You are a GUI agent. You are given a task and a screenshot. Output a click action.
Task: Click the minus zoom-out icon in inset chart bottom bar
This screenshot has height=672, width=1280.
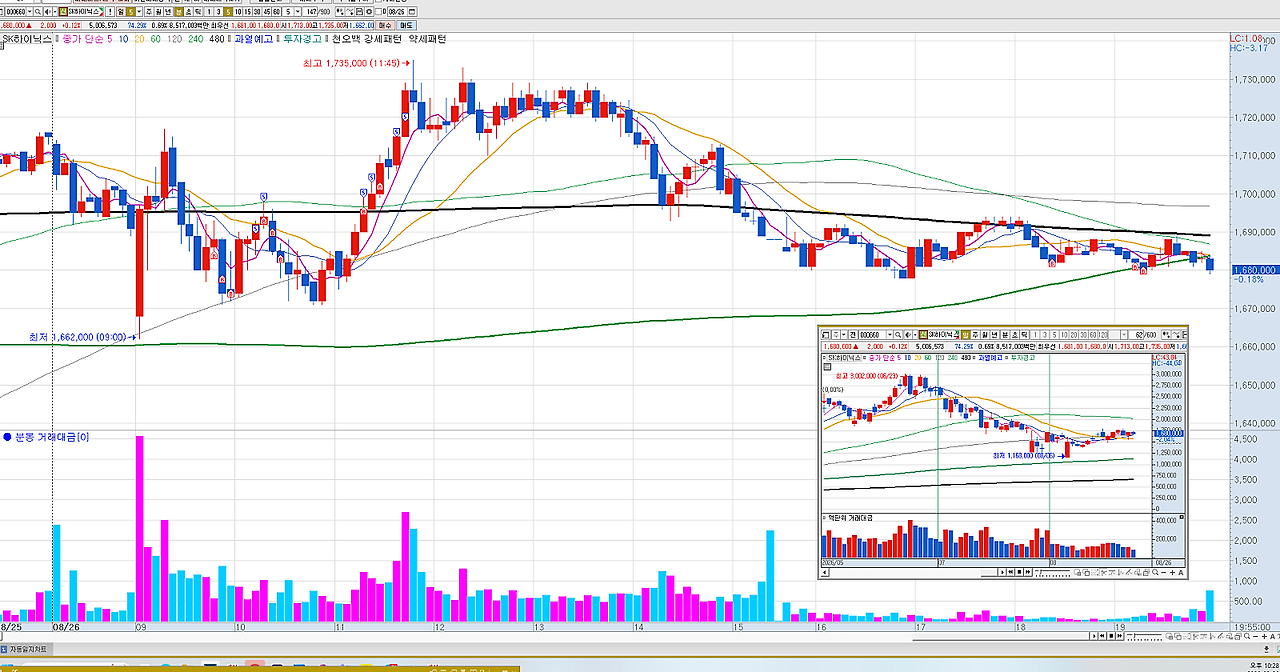click(1163, 573)
